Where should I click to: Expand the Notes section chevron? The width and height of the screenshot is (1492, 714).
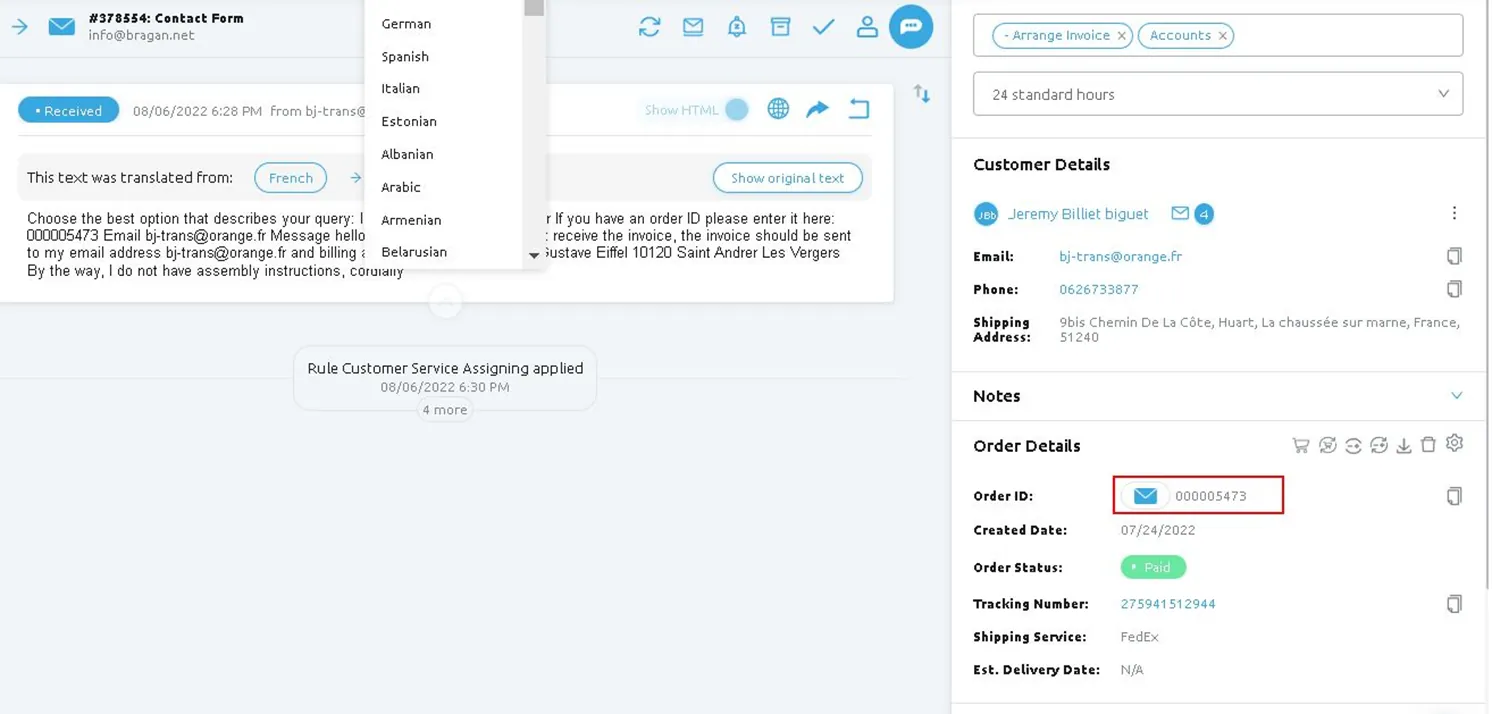click(x=1456, y=396)
